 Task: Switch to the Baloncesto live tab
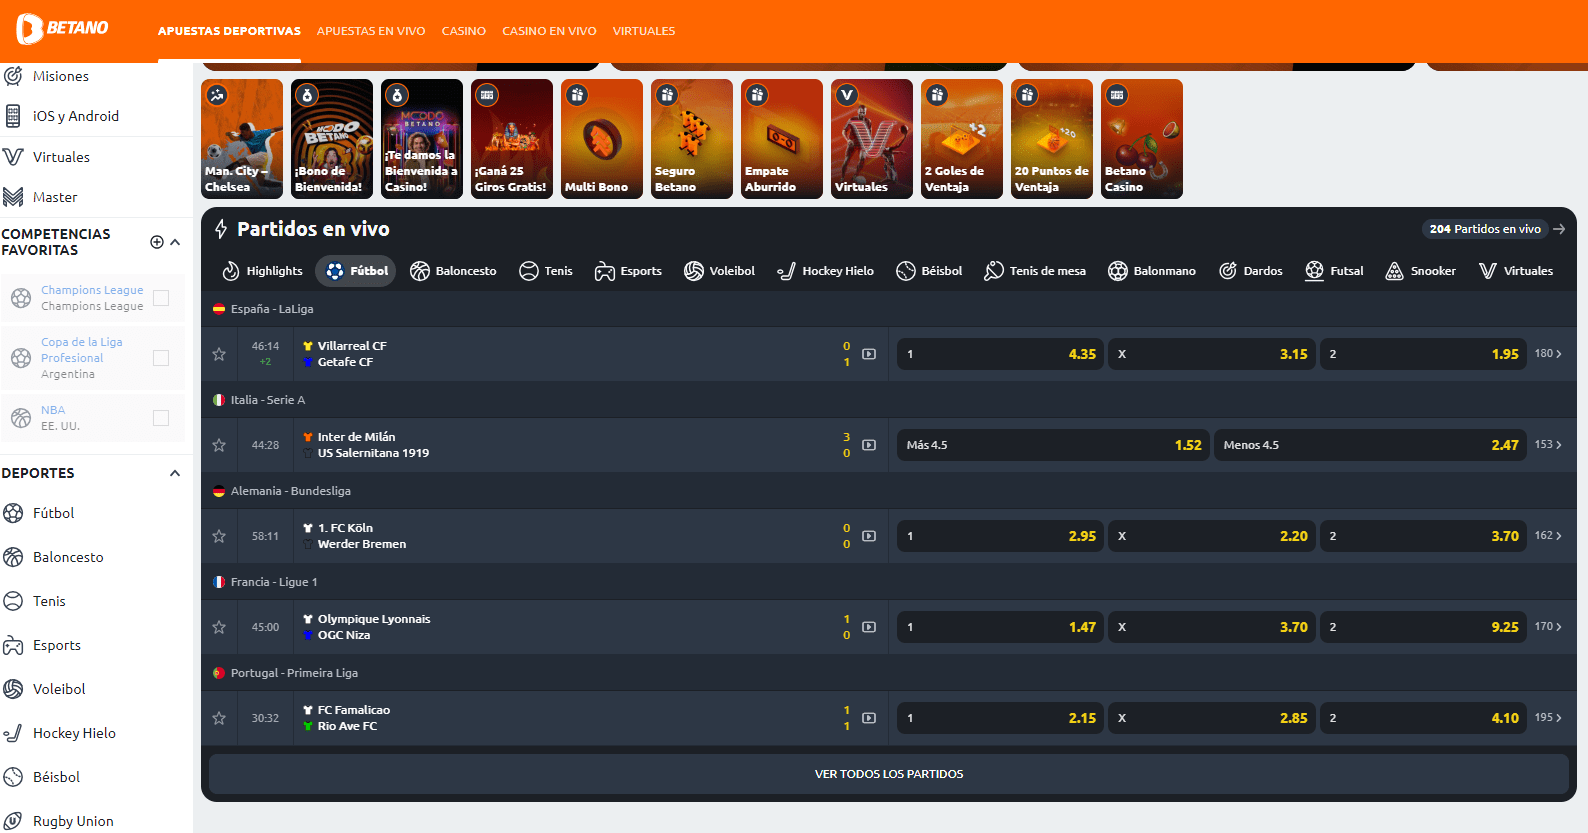coord(453,271)
